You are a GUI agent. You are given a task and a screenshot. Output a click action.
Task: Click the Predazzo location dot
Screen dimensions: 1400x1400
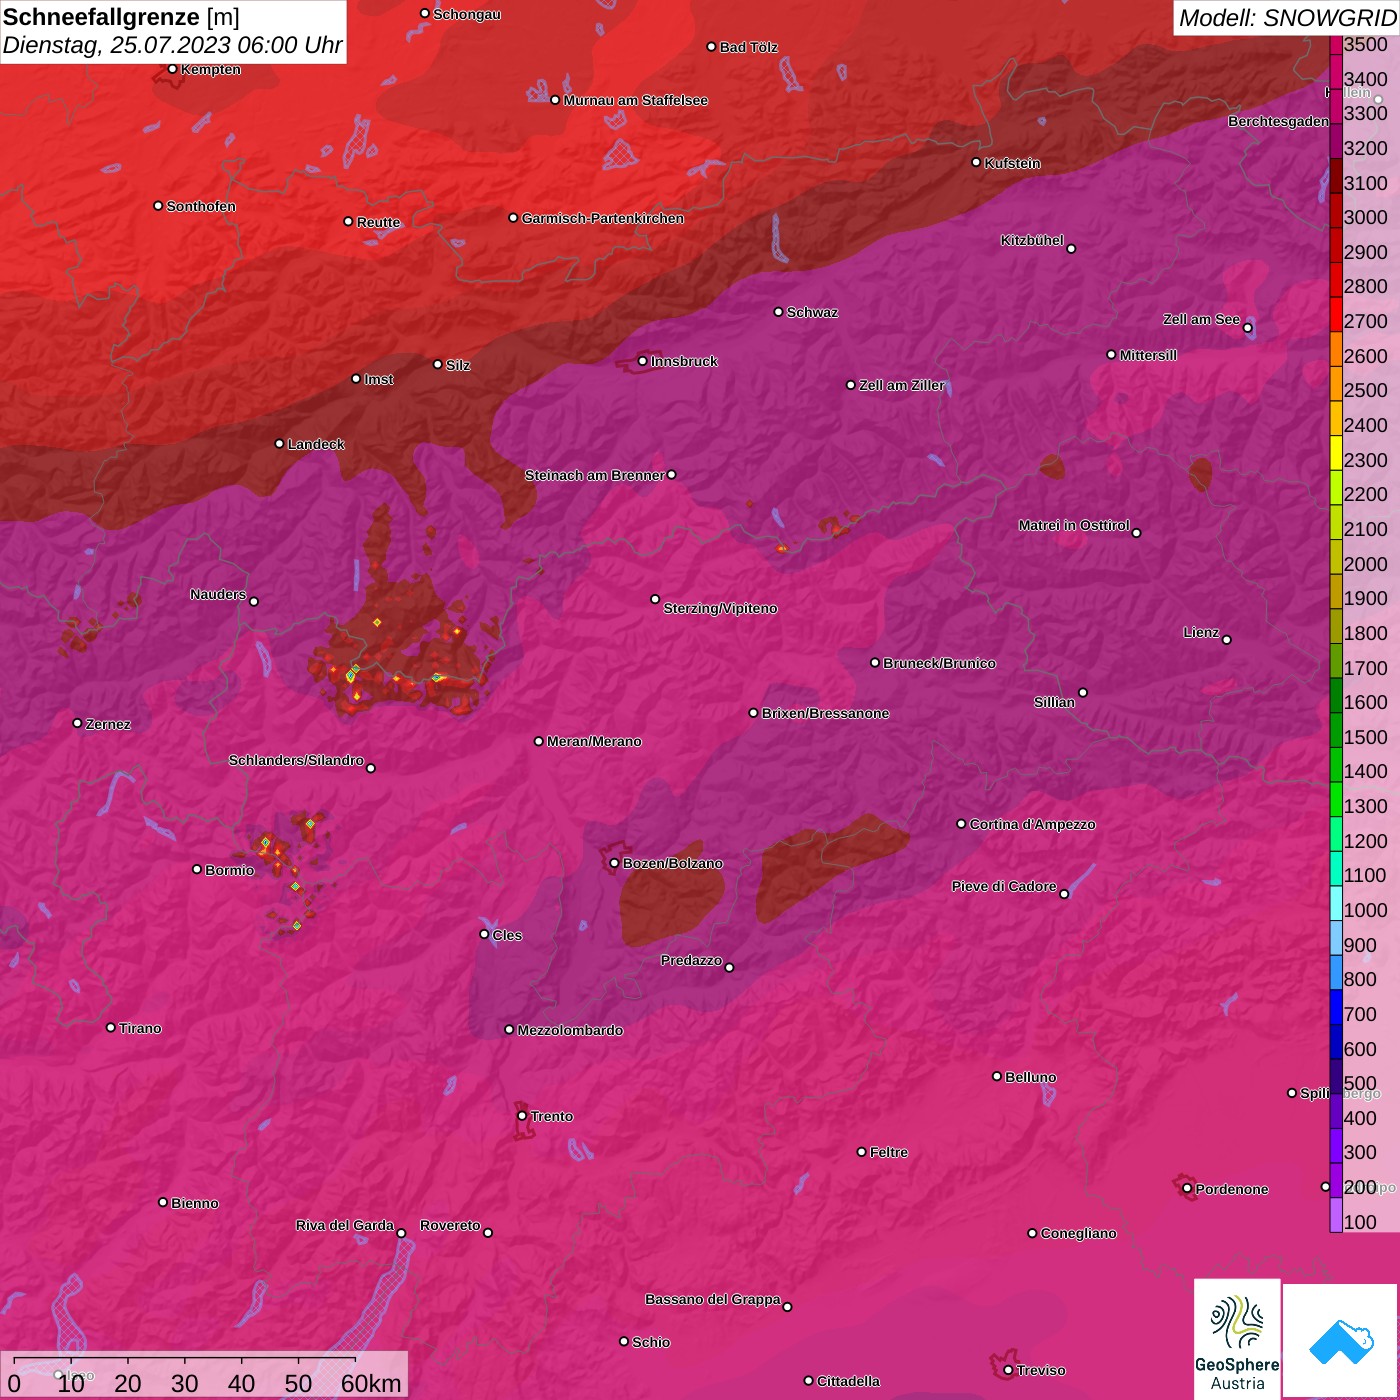[730, 967]
